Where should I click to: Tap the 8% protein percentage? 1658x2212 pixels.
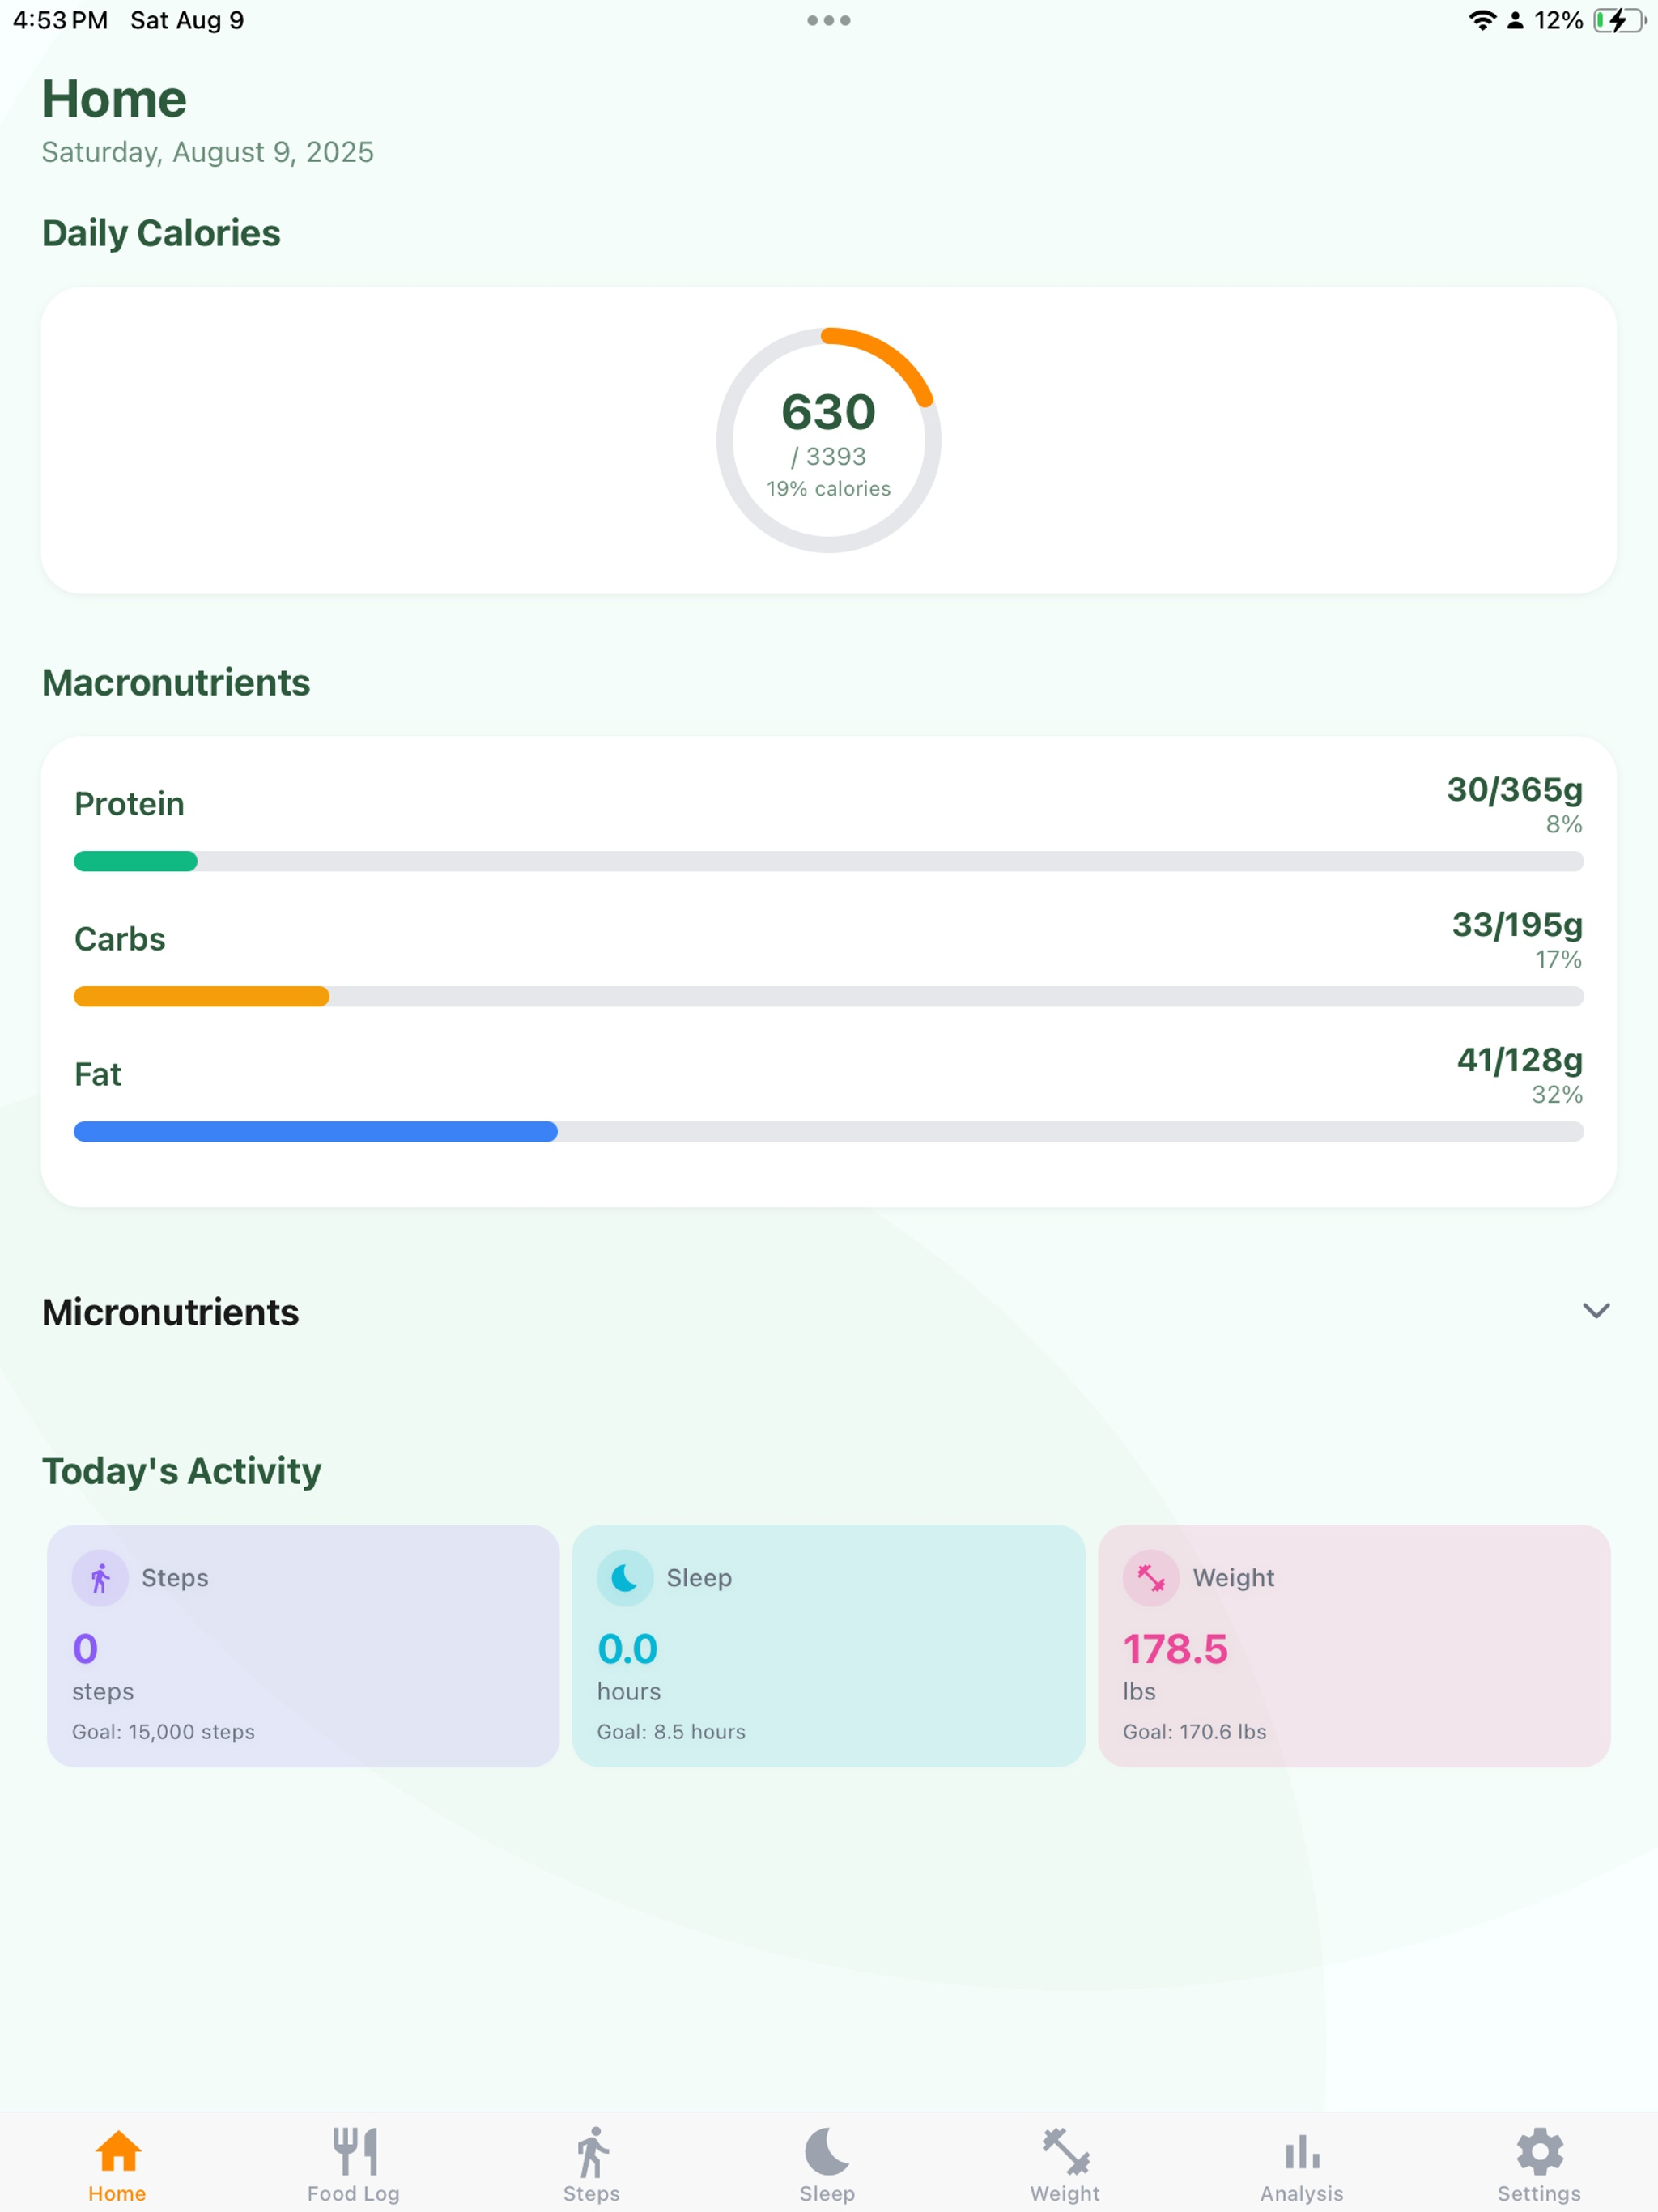(x=1564, y=824)
